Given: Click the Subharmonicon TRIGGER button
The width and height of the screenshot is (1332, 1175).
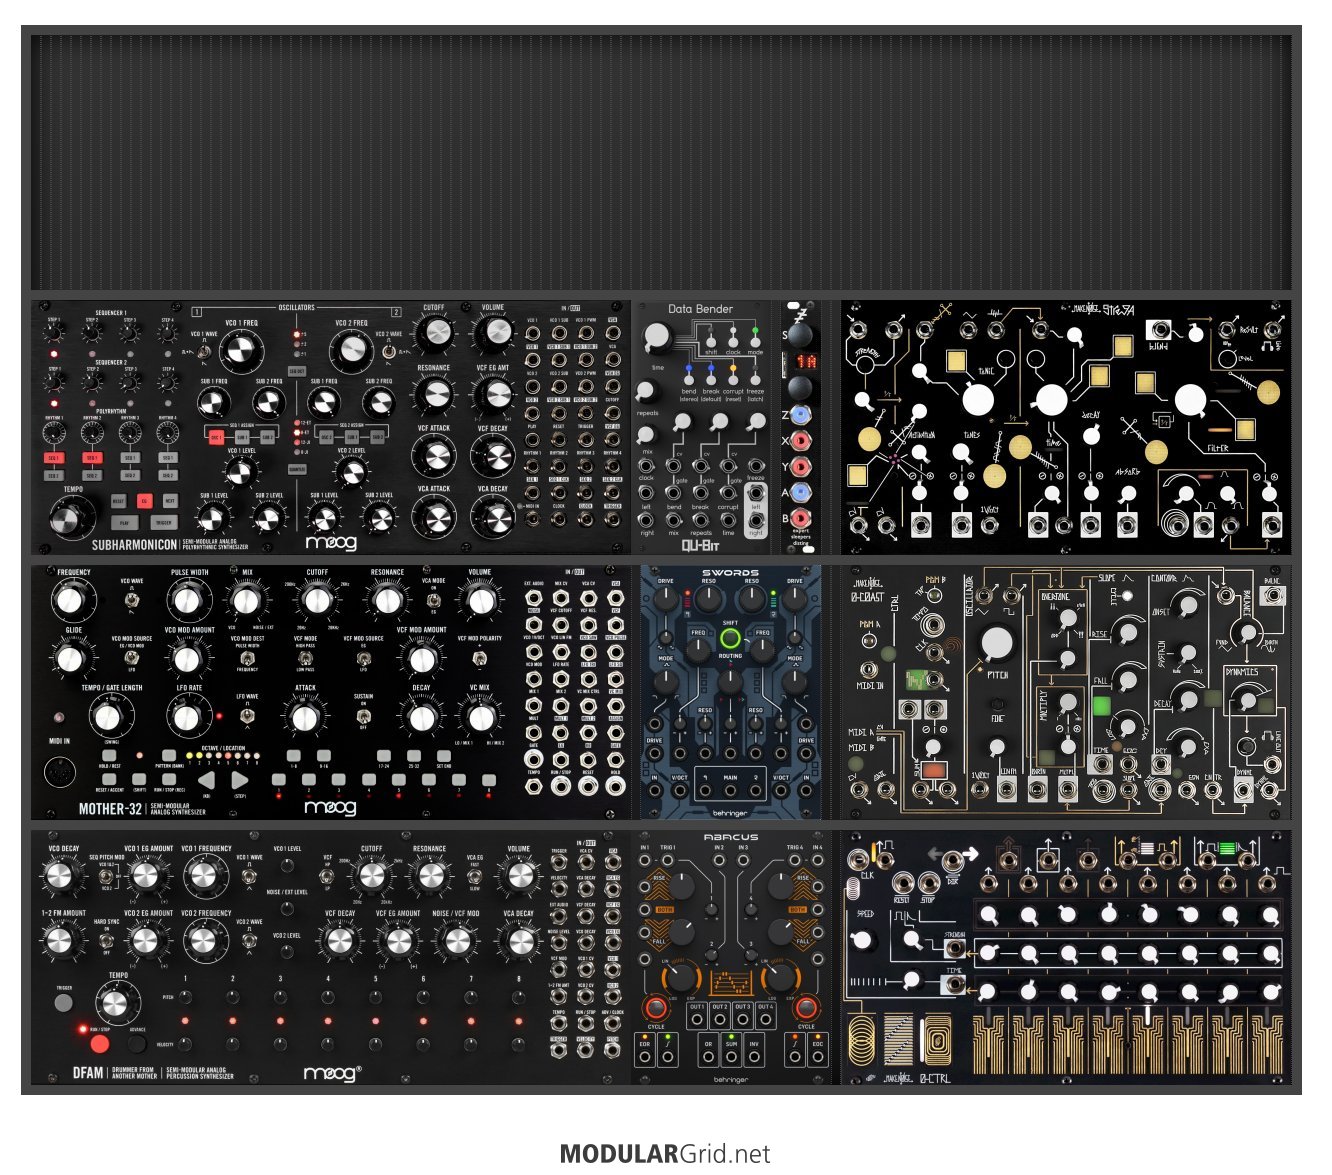Looking at the screenshot, I should (163, 522).
